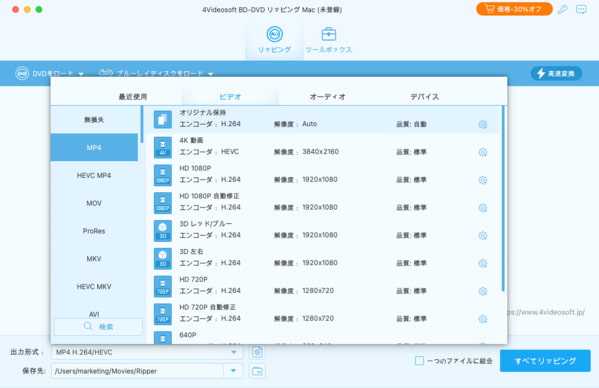Screen dimensions: 599x388
Task: Open settings gear for 3D 左右 profile
Action: (483, 264)
